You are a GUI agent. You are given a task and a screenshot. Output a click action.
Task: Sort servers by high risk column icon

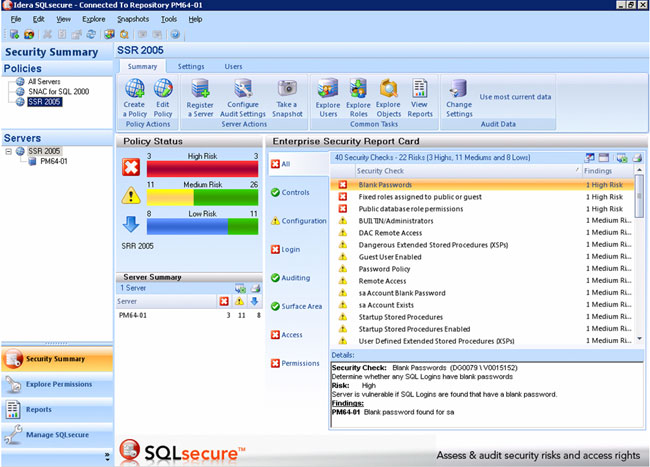(224, 301)
